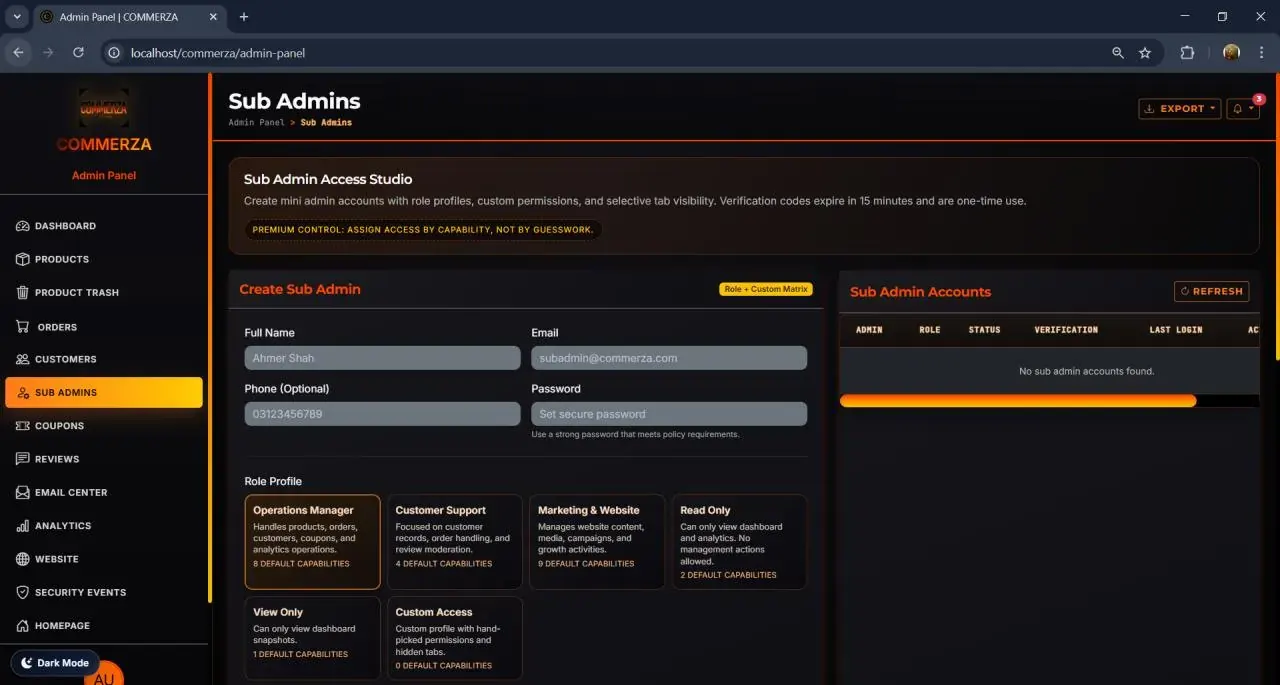This screenshot has height=685, width=1280.
Task: Click the COMMERZA logo image
Action: [x=104, y=108]
